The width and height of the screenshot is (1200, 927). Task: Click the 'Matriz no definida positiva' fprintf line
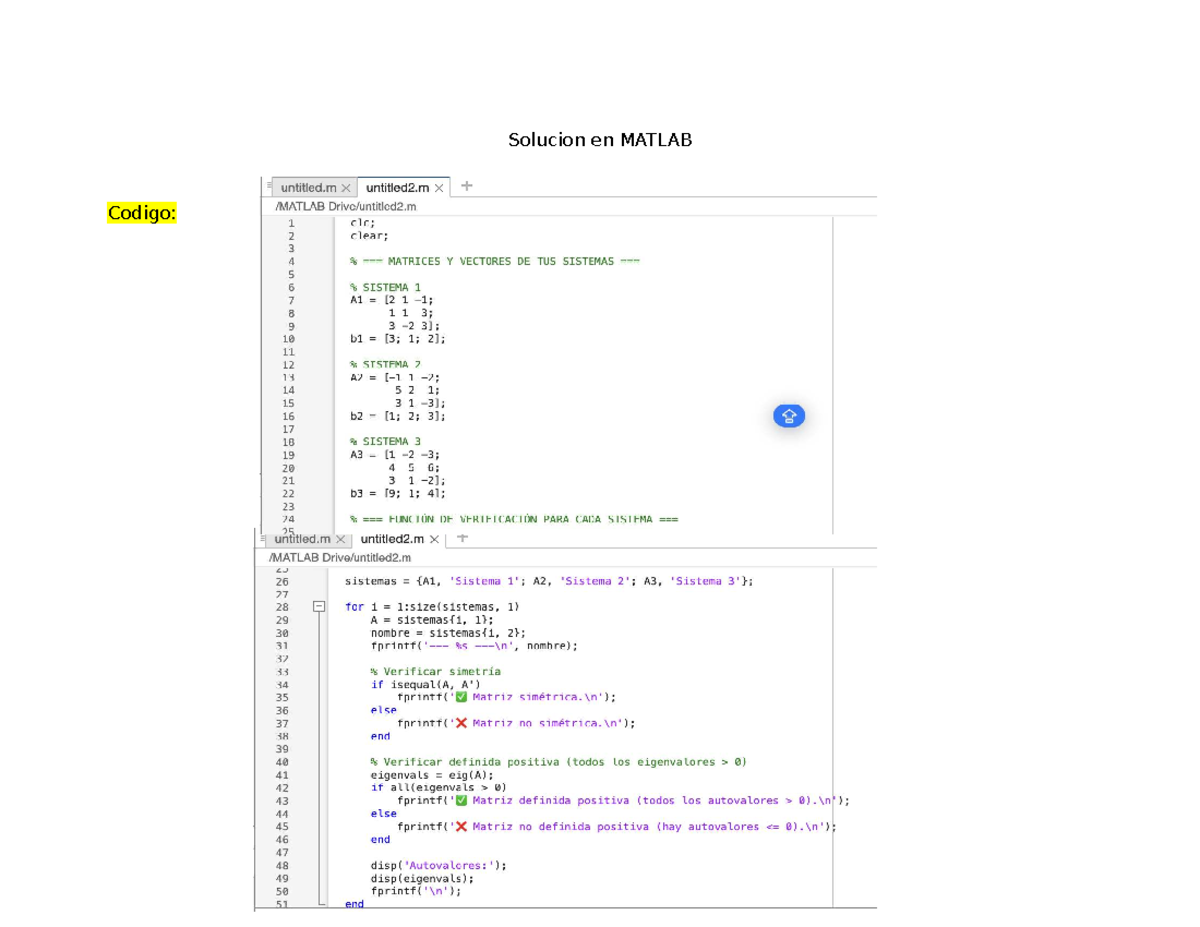click(617, 827)
